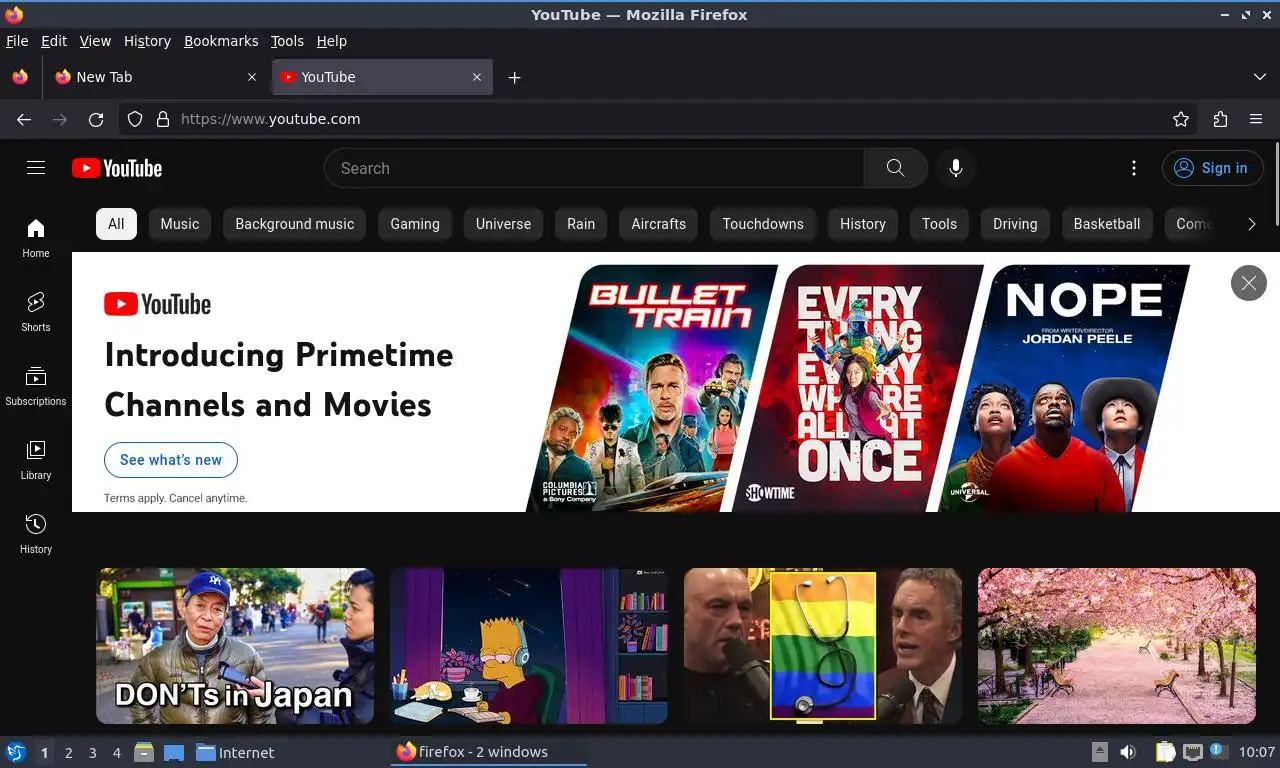Dismiss the Primetime banner with X
Image resolution: width=1280 pixels, height=768 pixels.
(x=1248, y=283)
